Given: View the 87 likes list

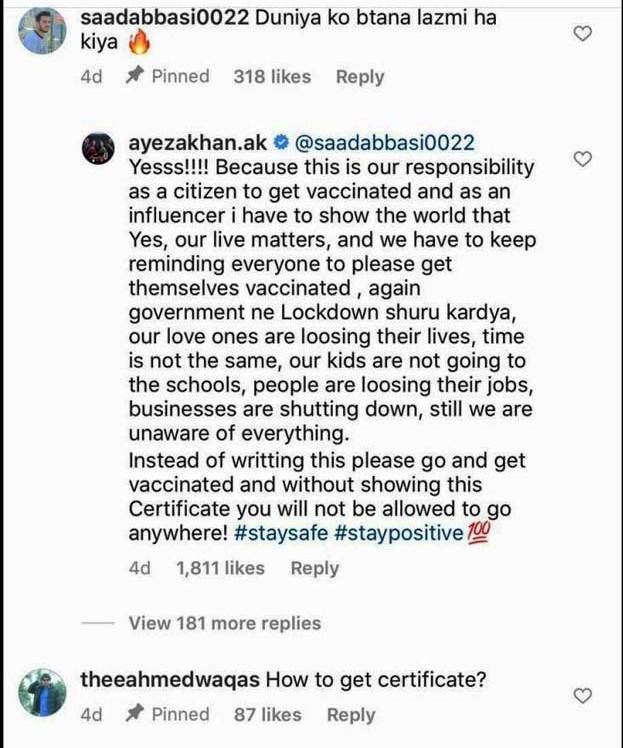Looking at the screenshot, I should (268, 714).
